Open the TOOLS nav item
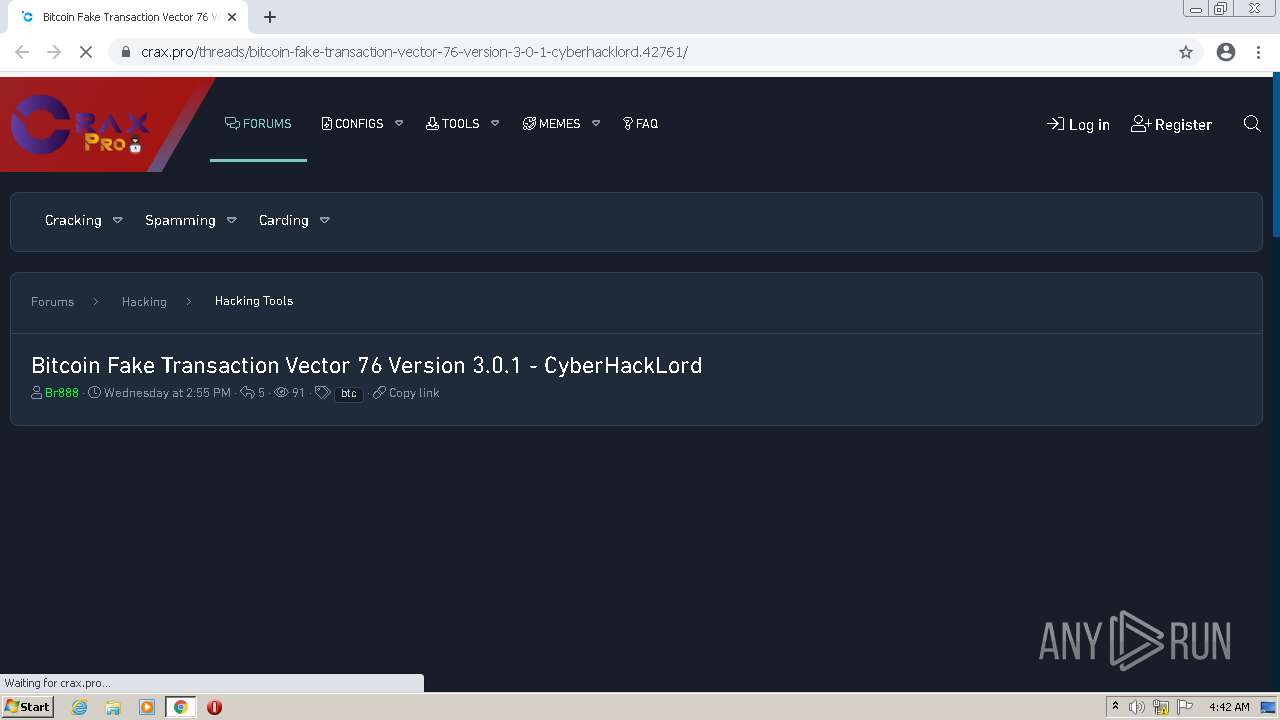Viewport: 1280px width, 720px height. (452, 124)
